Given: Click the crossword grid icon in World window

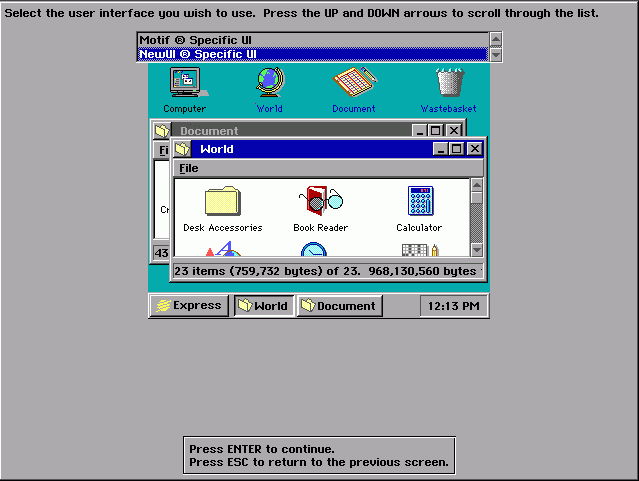Looking at the screenshot, I should click(420, 250).
